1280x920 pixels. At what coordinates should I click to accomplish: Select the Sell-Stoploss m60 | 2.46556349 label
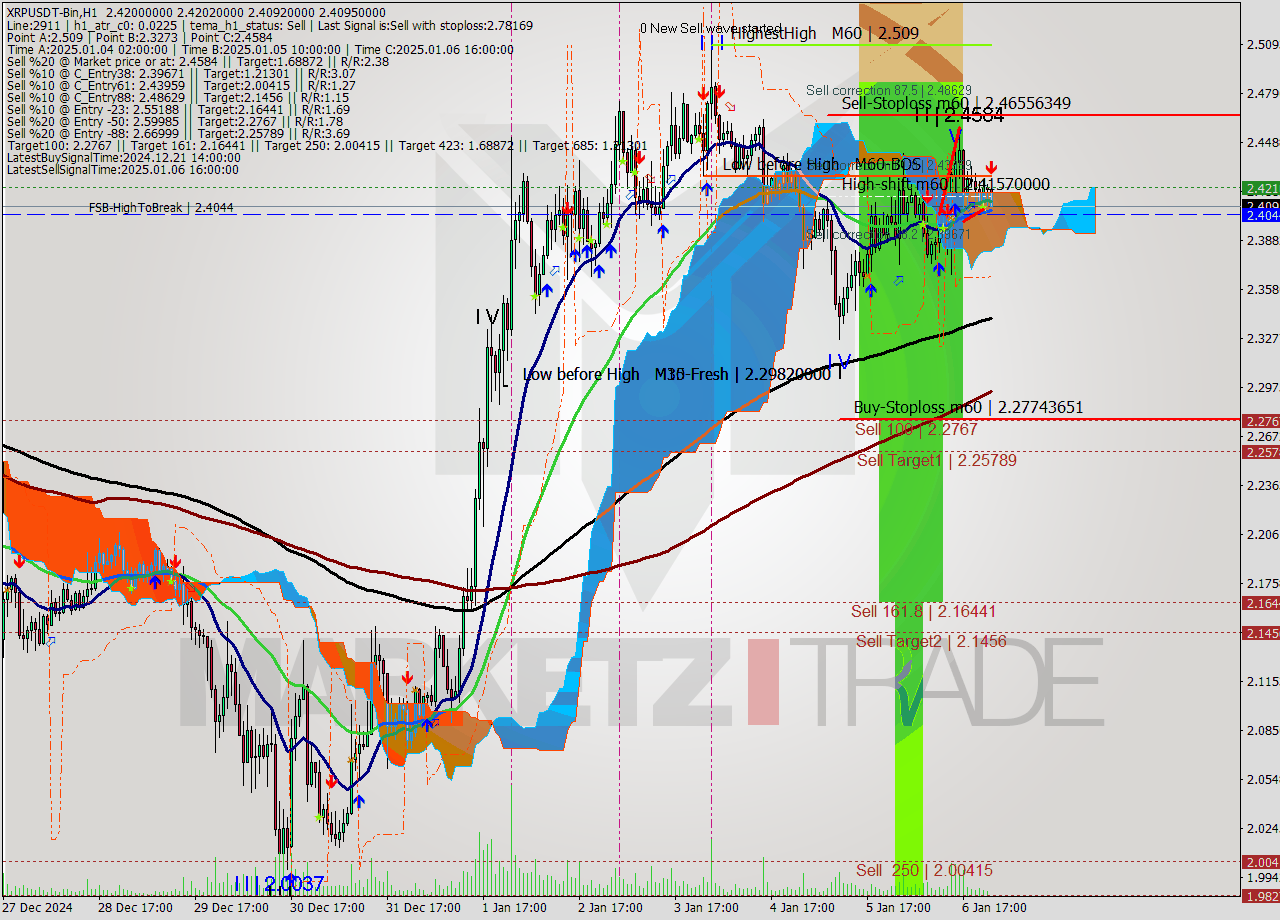click(956, 103)
